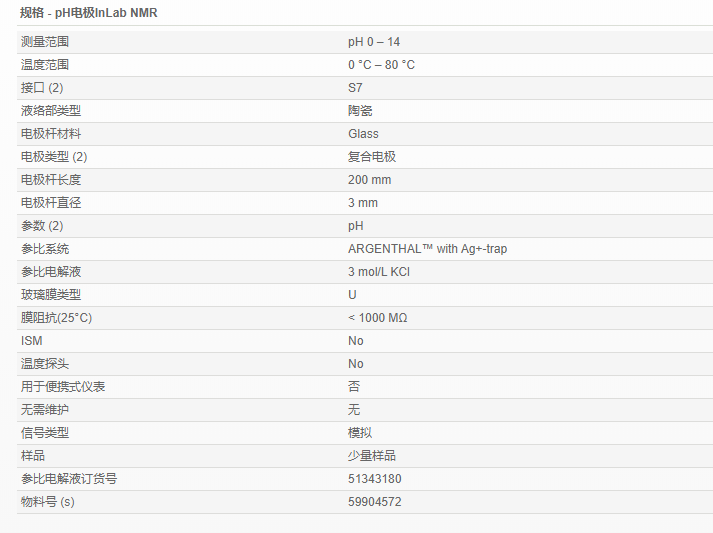The width and height of the screenshot is (713, 533).
Task: Click the '规格 - pH电极InLab NMR' heading
Action: [89, 13]
